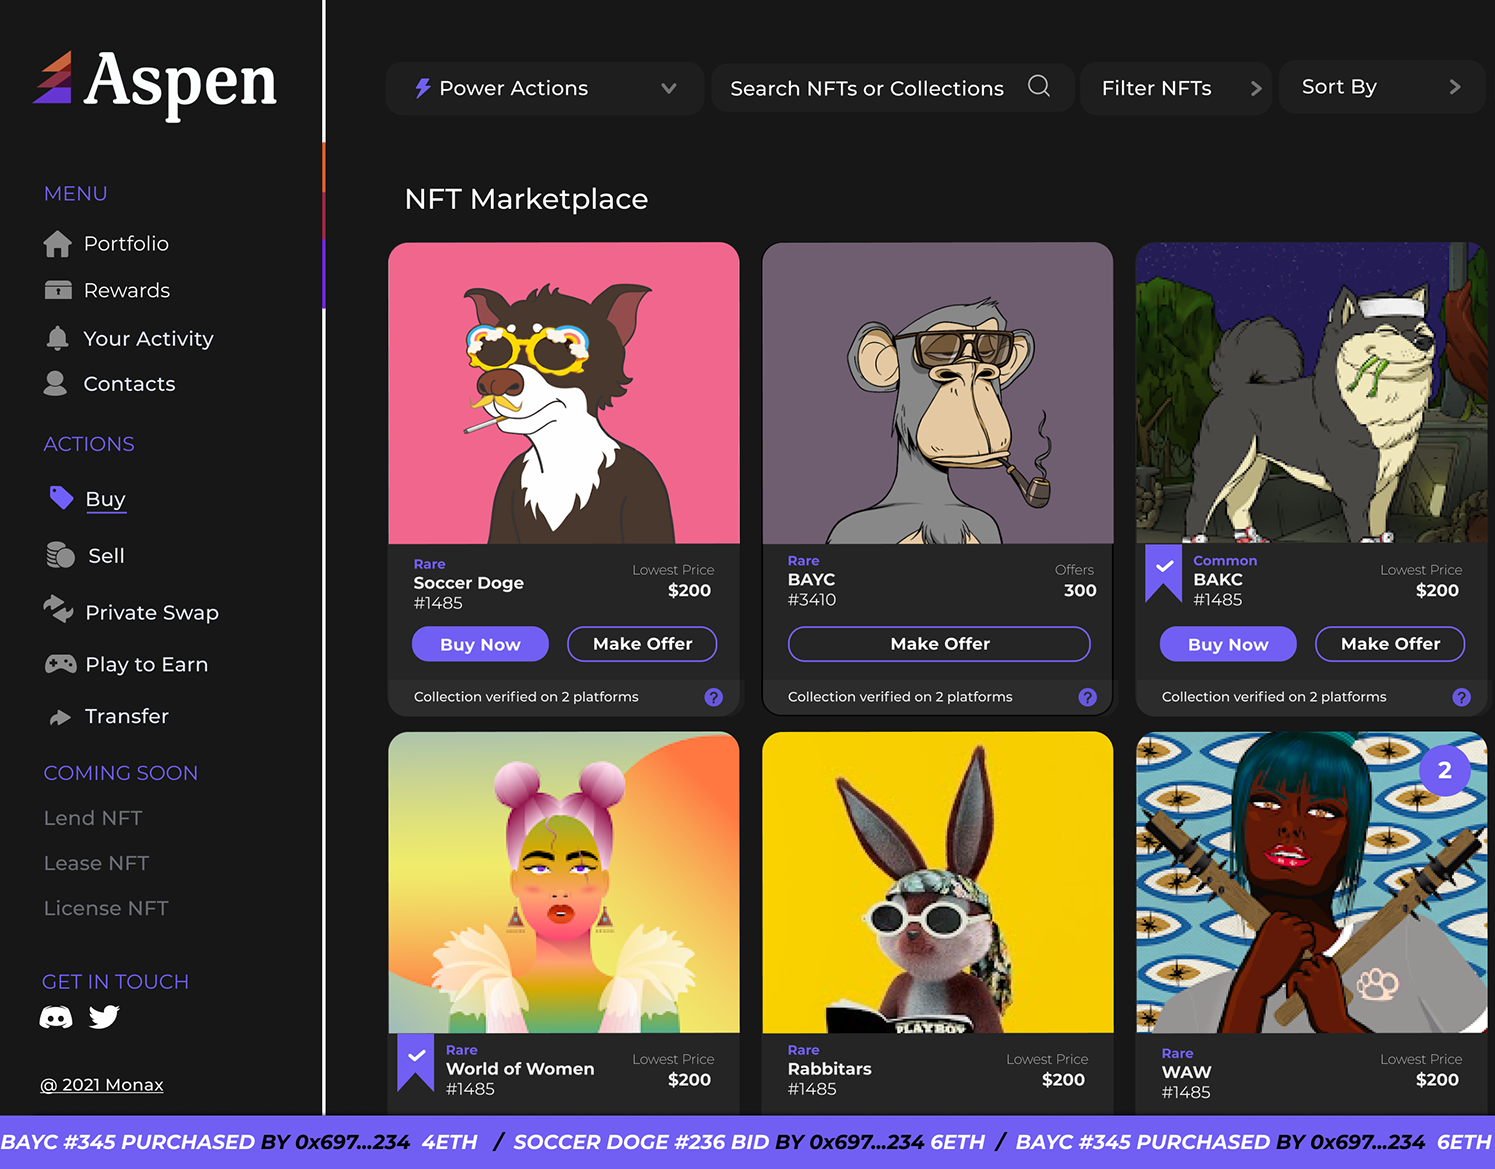Open the WAW artwork thumbnail
The image size is (1495, 1169).
[x=1311, y=882]
